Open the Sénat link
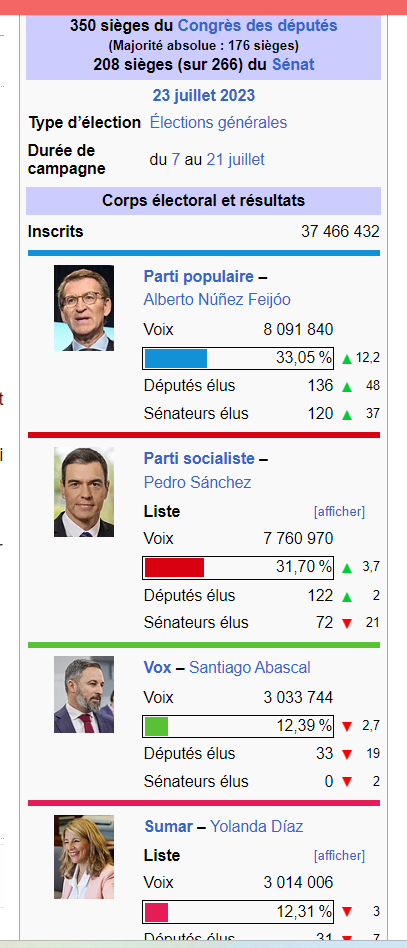Image resolution: width=407 pixels, height=948 pixels. [293, 64]
